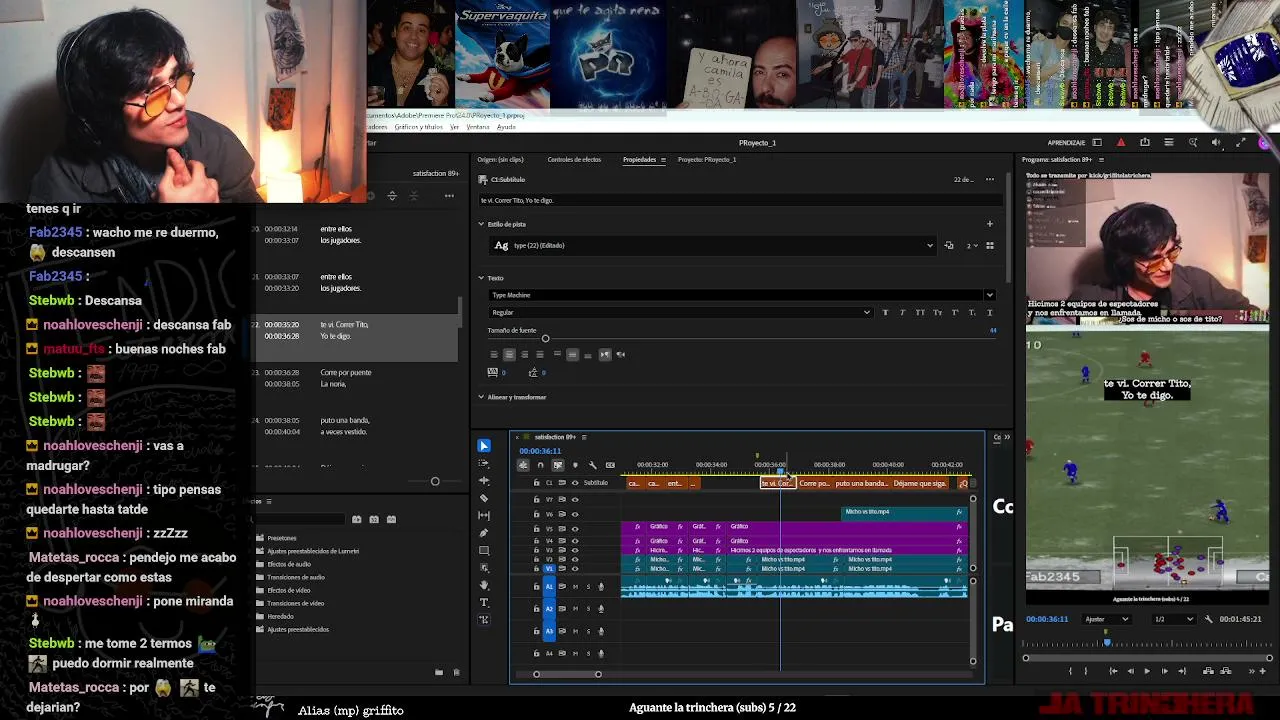
Task: Lock the V4 video track
Action: [536, 541]
